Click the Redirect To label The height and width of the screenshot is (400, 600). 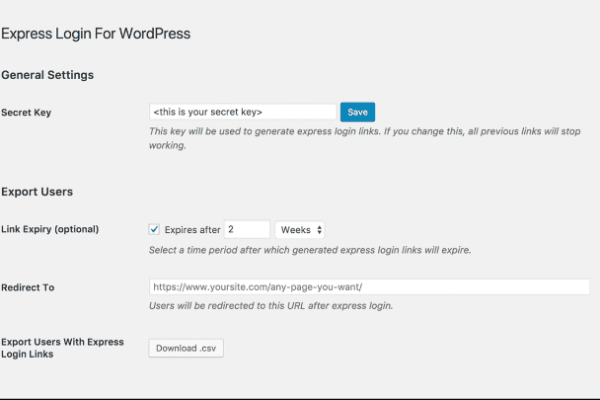point(28,287)
